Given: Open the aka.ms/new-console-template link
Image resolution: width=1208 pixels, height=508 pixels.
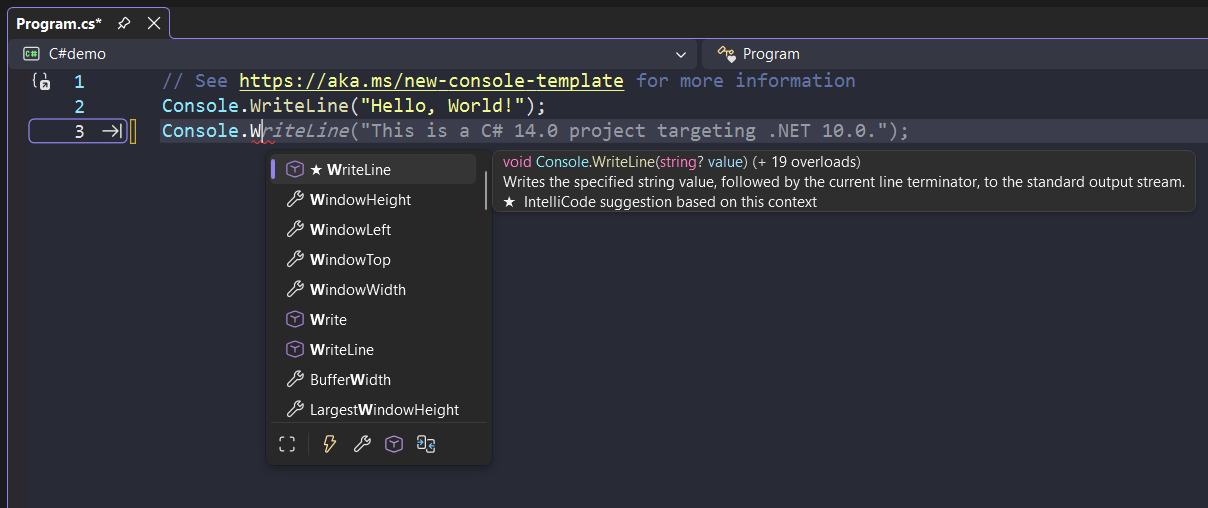Looking at the screenshot, I should tap(431, 81).
